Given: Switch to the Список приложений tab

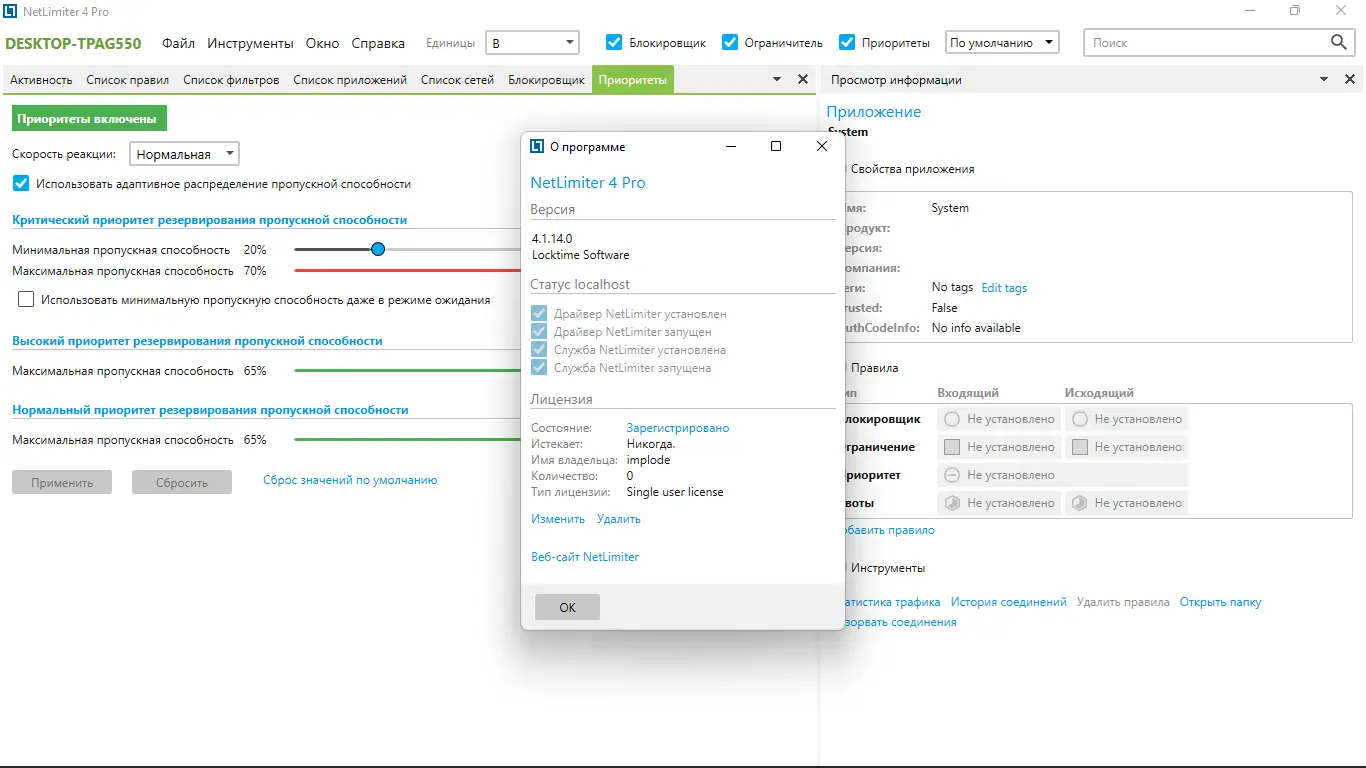Looking at the screenshot, I should [x=350, y=80].
